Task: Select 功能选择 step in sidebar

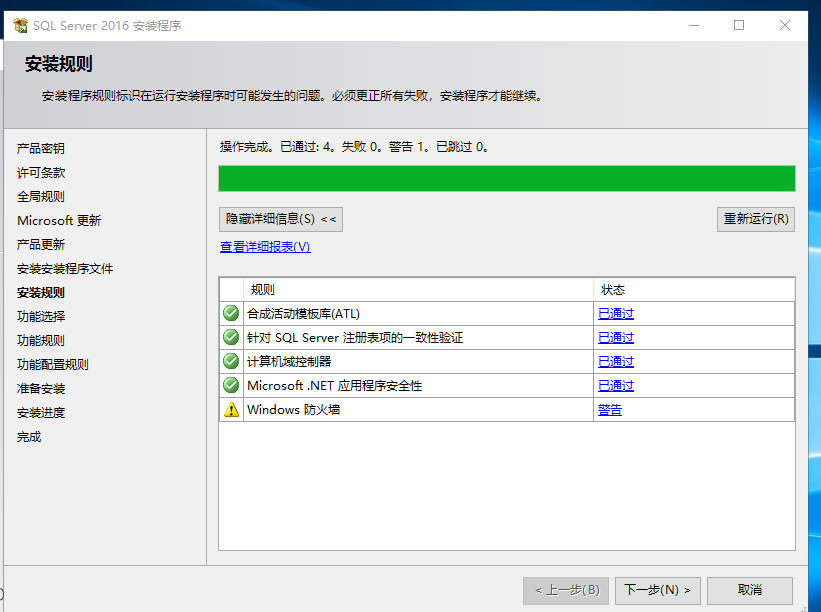Action: 41,317
